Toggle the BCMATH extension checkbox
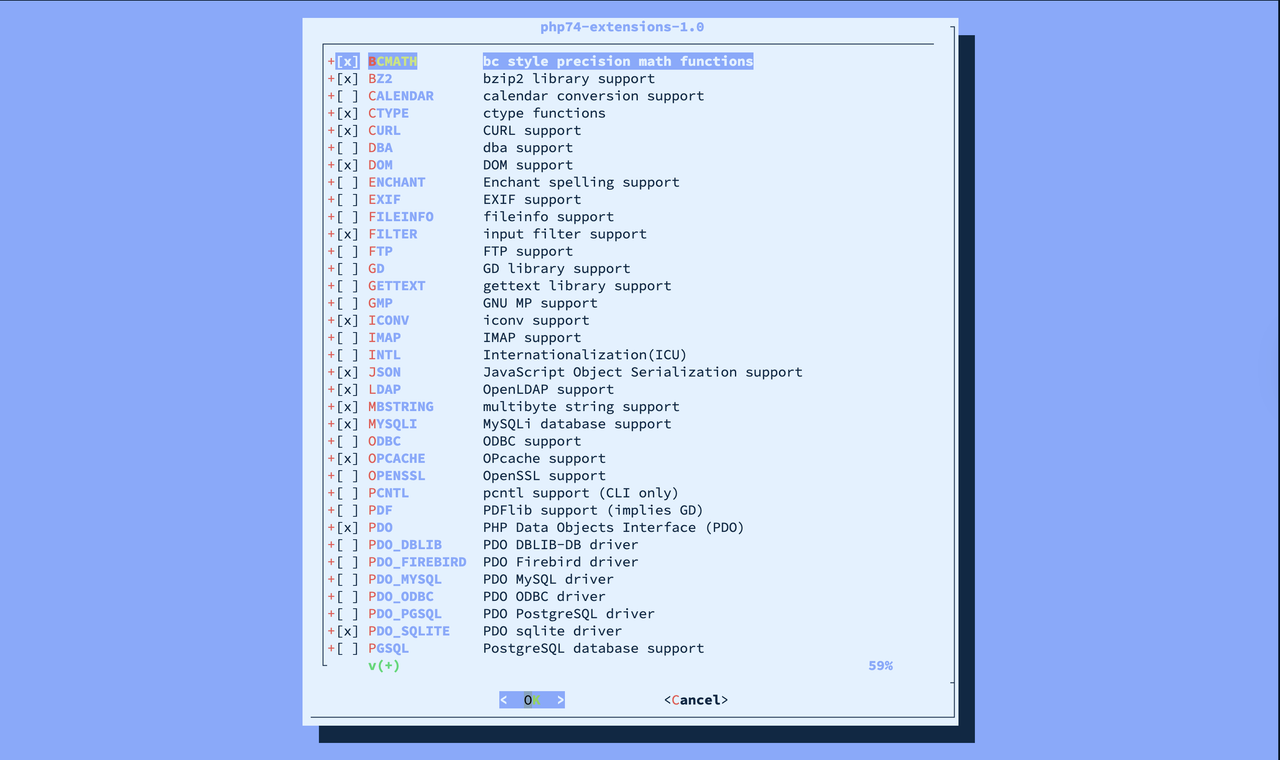 point(347,61)
